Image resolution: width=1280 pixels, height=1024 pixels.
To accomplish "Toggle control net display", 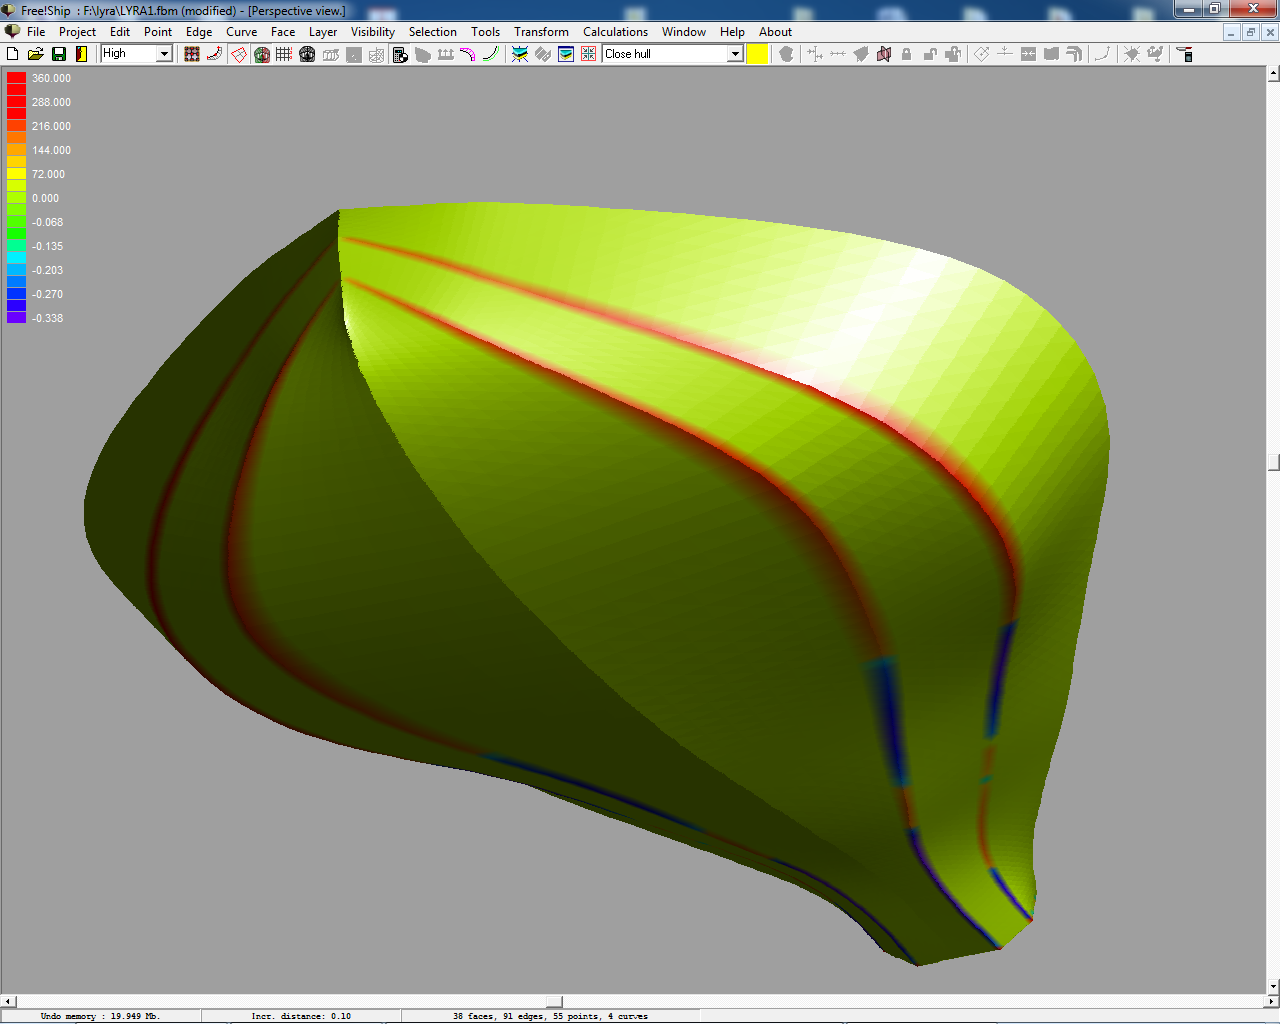I will tap(192, 54).
